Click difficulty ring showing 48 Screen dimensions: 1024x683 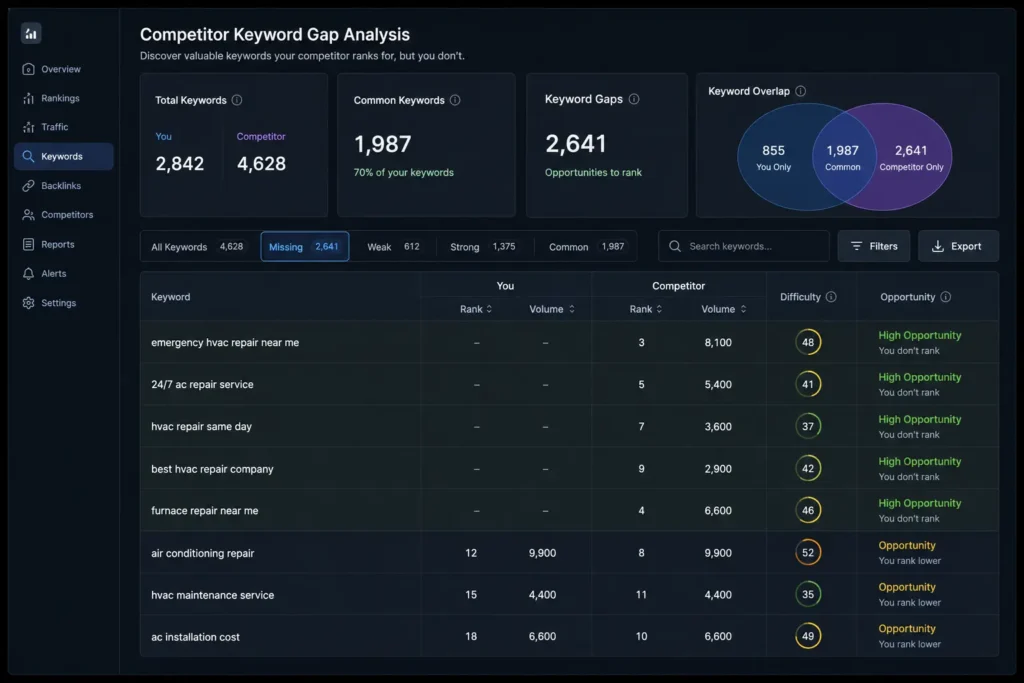click(808, 342)
